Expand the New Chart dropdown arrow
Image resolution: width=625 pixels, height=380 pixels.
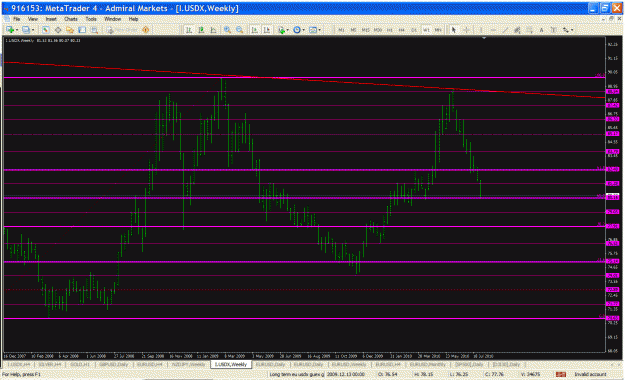(x=17, y=30)
